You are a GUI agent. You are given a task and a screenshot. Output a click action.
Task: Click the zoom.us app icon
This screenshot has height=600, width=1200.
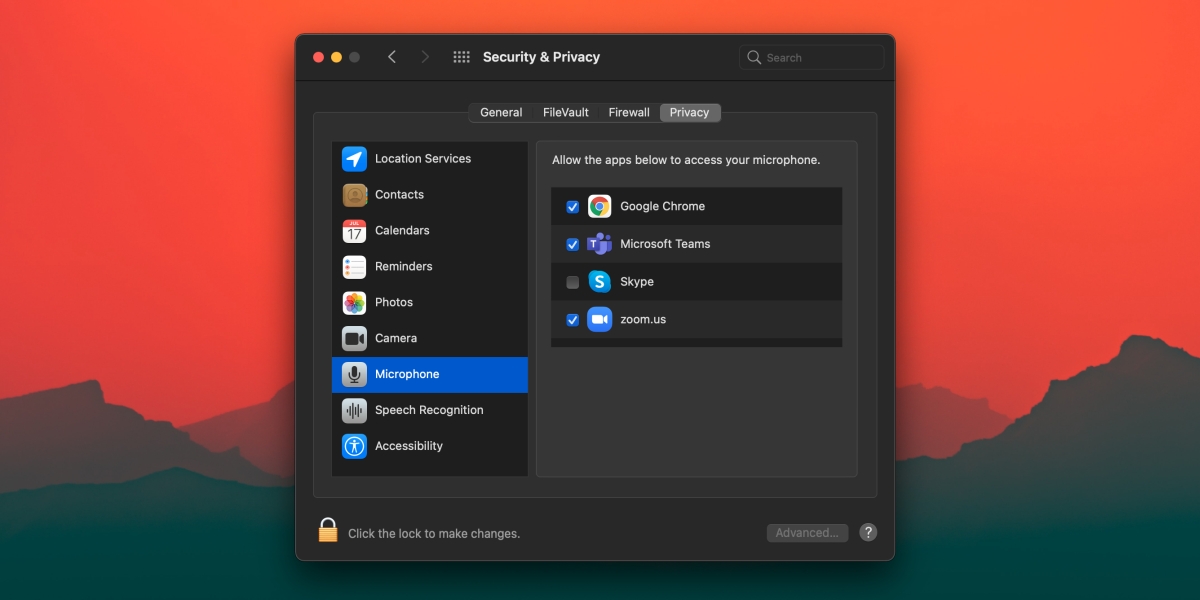[599, 320]
